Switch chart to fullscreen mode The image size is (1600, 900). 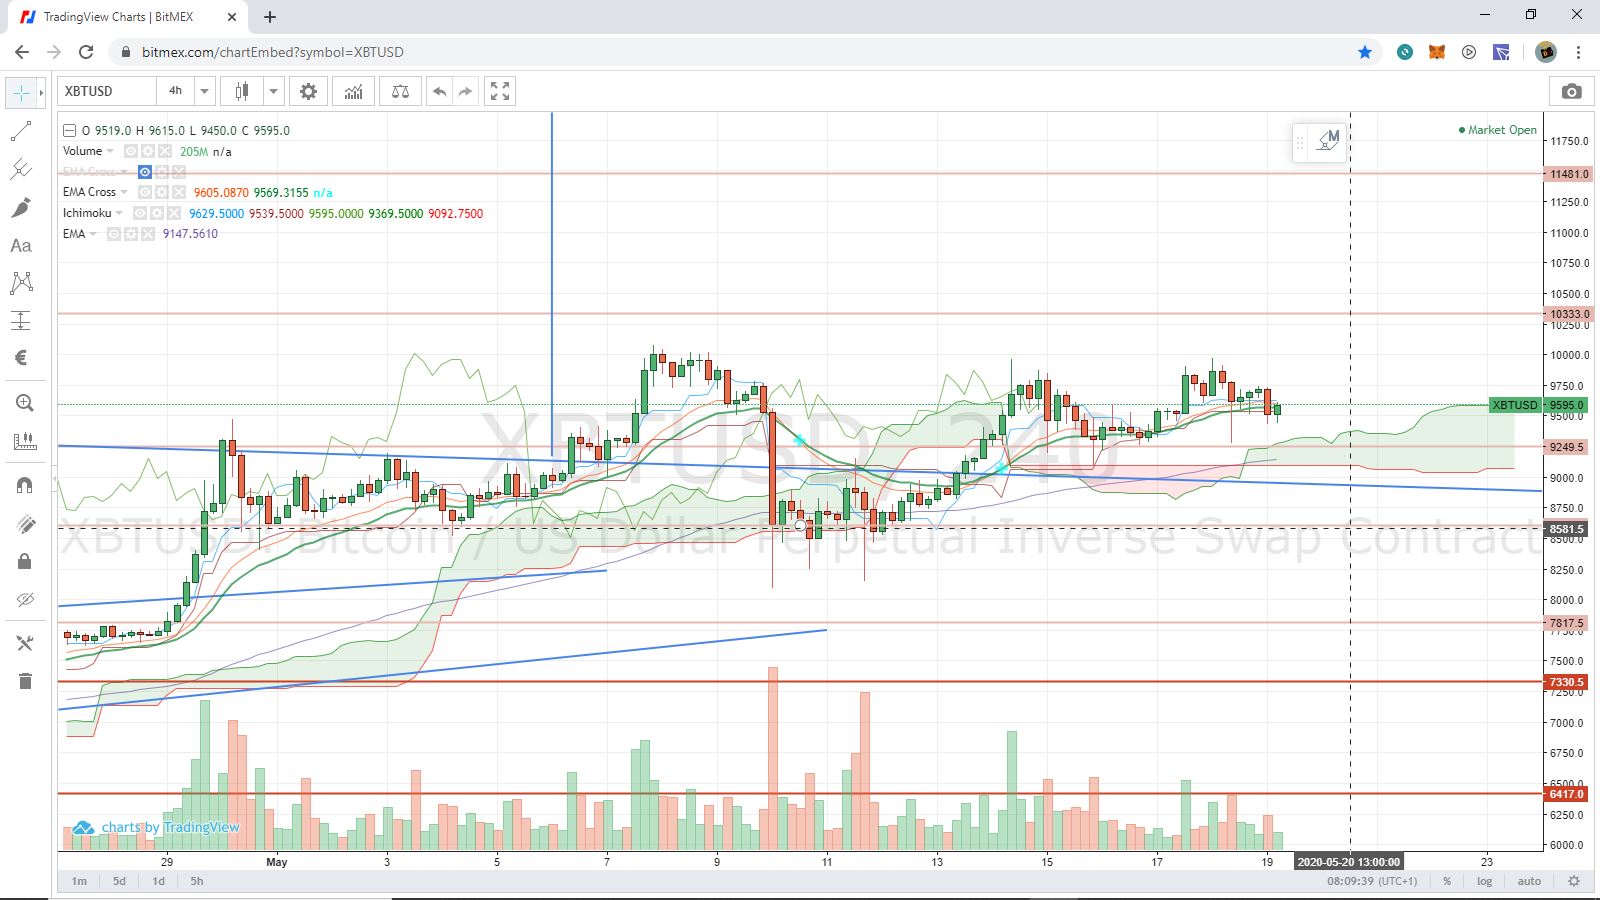point(500,91)
